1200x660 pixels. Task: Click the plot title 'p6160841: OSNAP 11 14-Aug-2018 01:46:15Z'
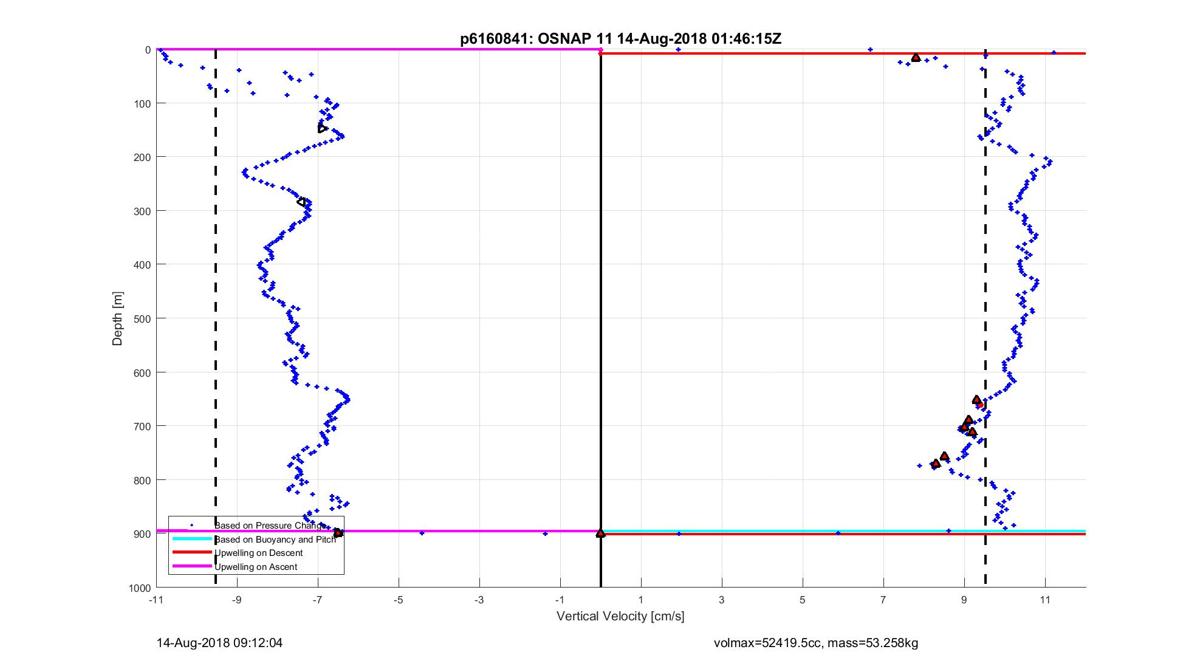(x=621, y=39)
